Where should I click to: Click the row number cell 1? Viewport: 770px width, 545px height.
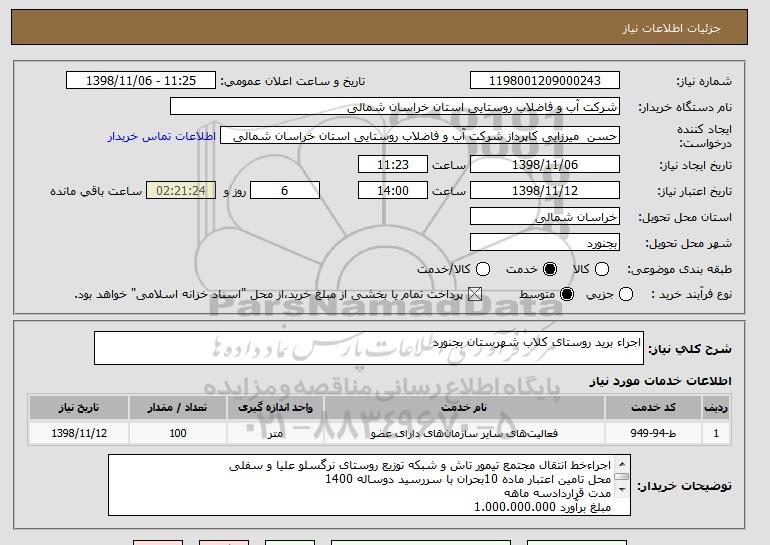click(x=716, y=433)
